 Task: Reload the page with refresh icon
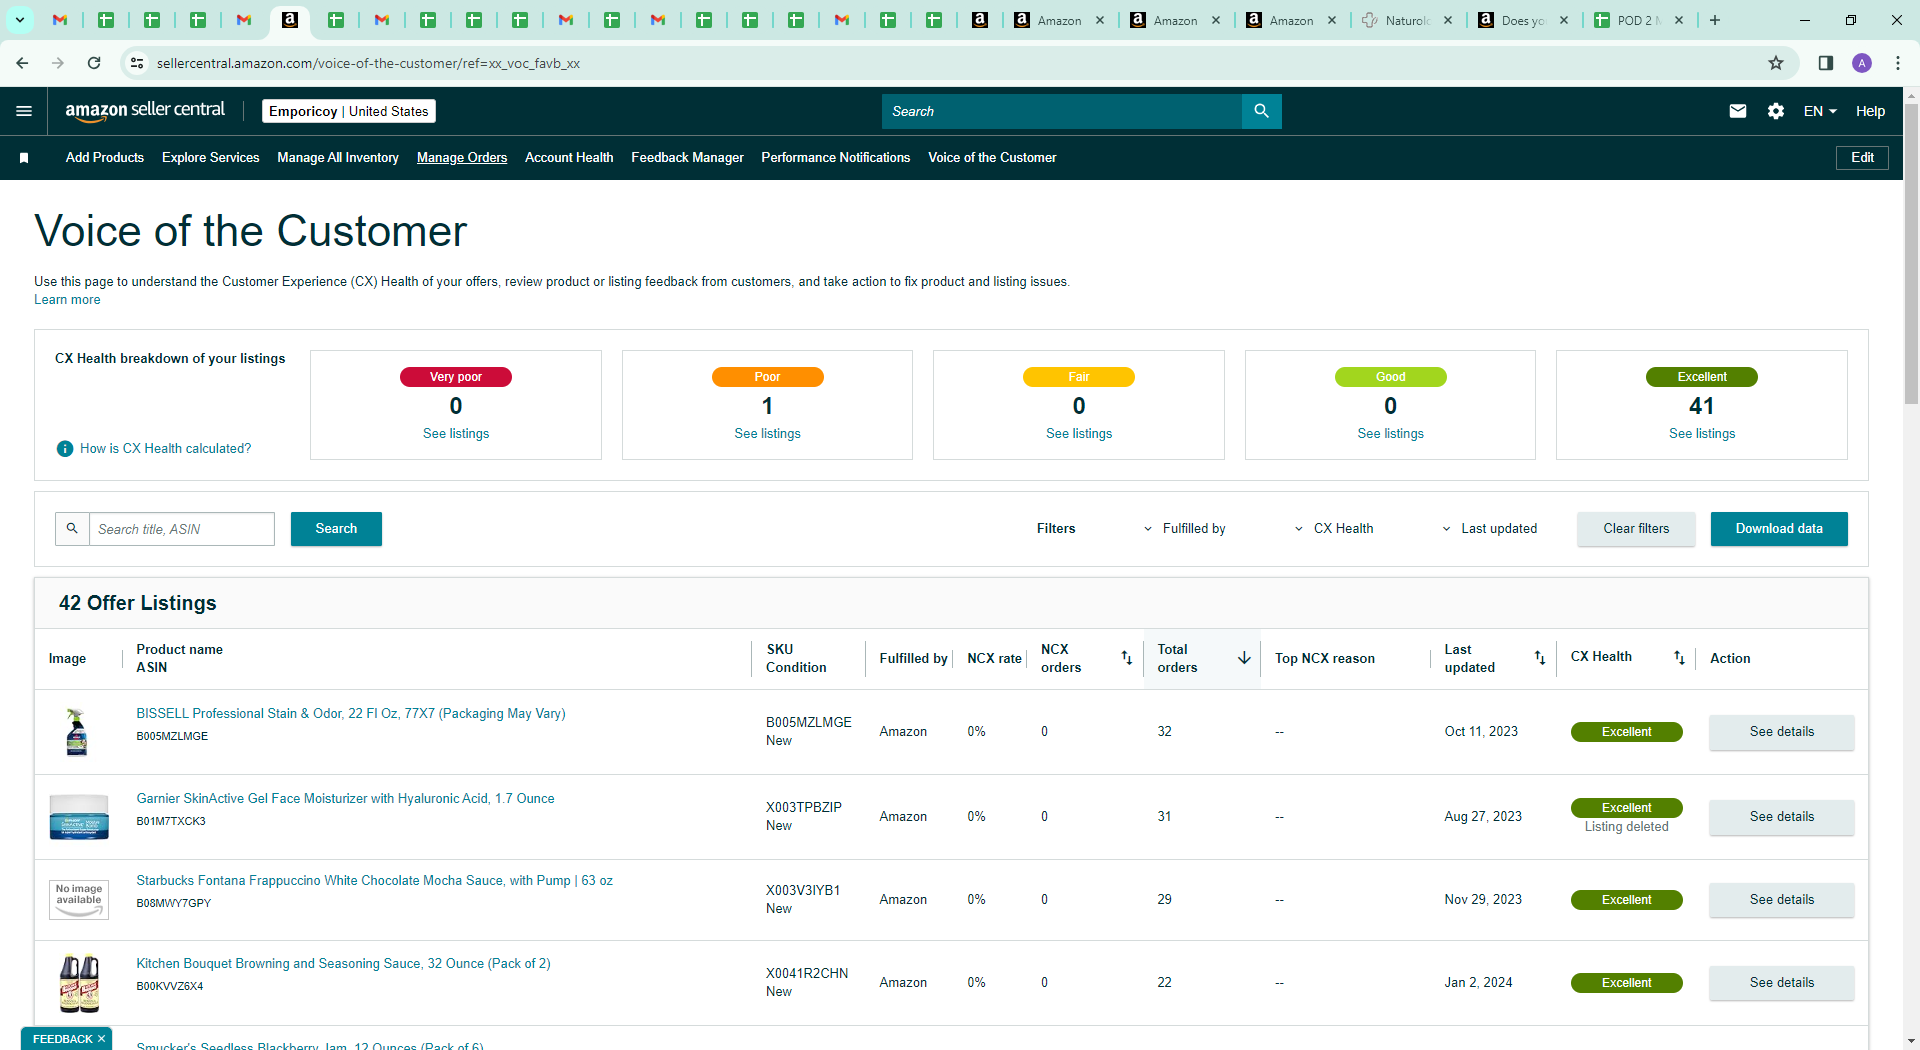(94, 63)
